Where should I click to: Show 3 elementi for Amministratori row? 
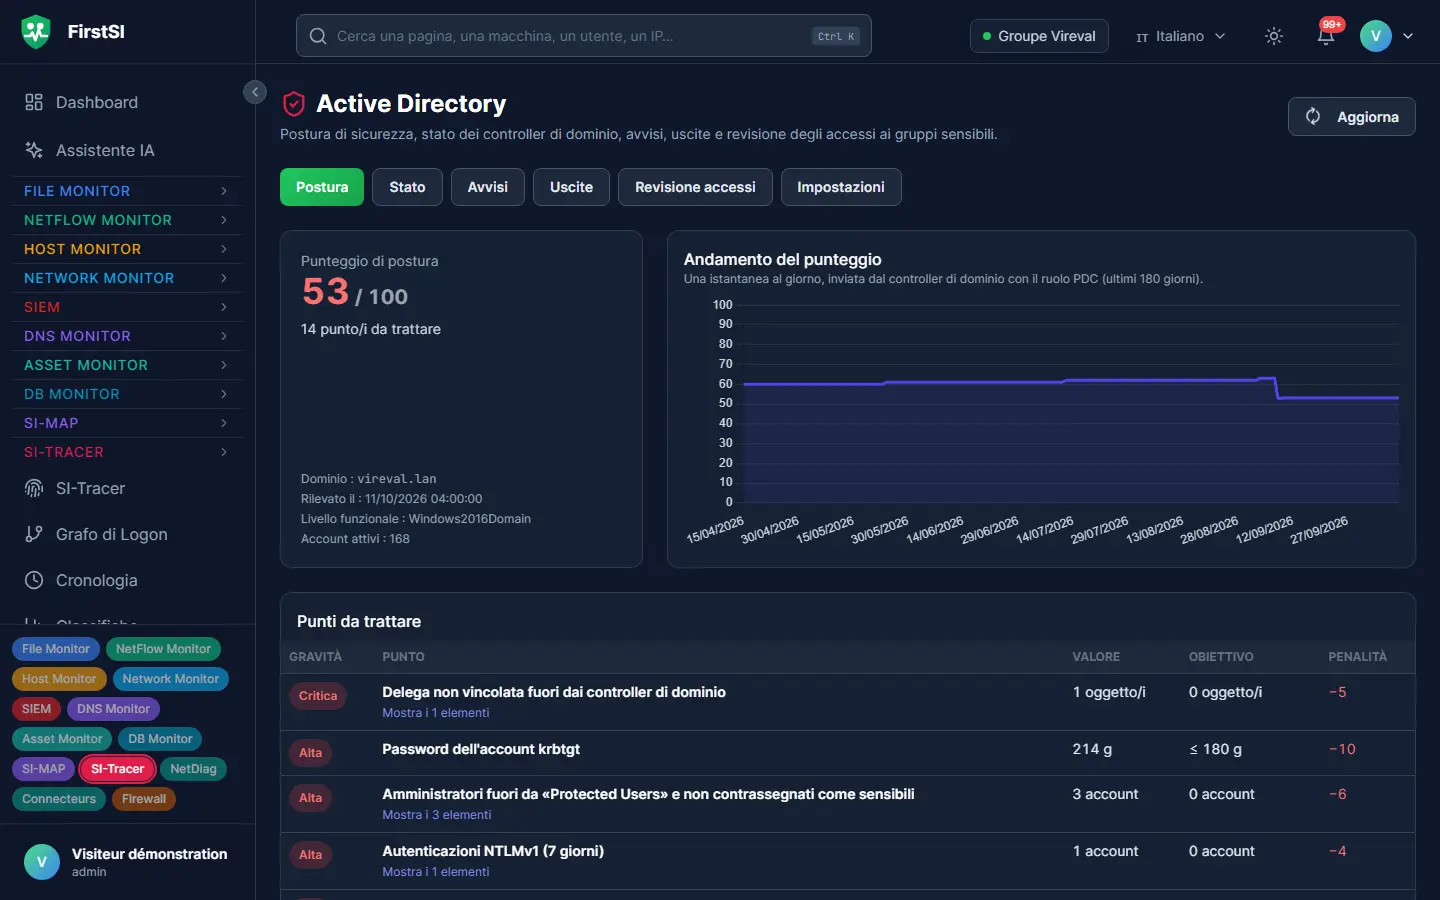click(x=437, y=815)
